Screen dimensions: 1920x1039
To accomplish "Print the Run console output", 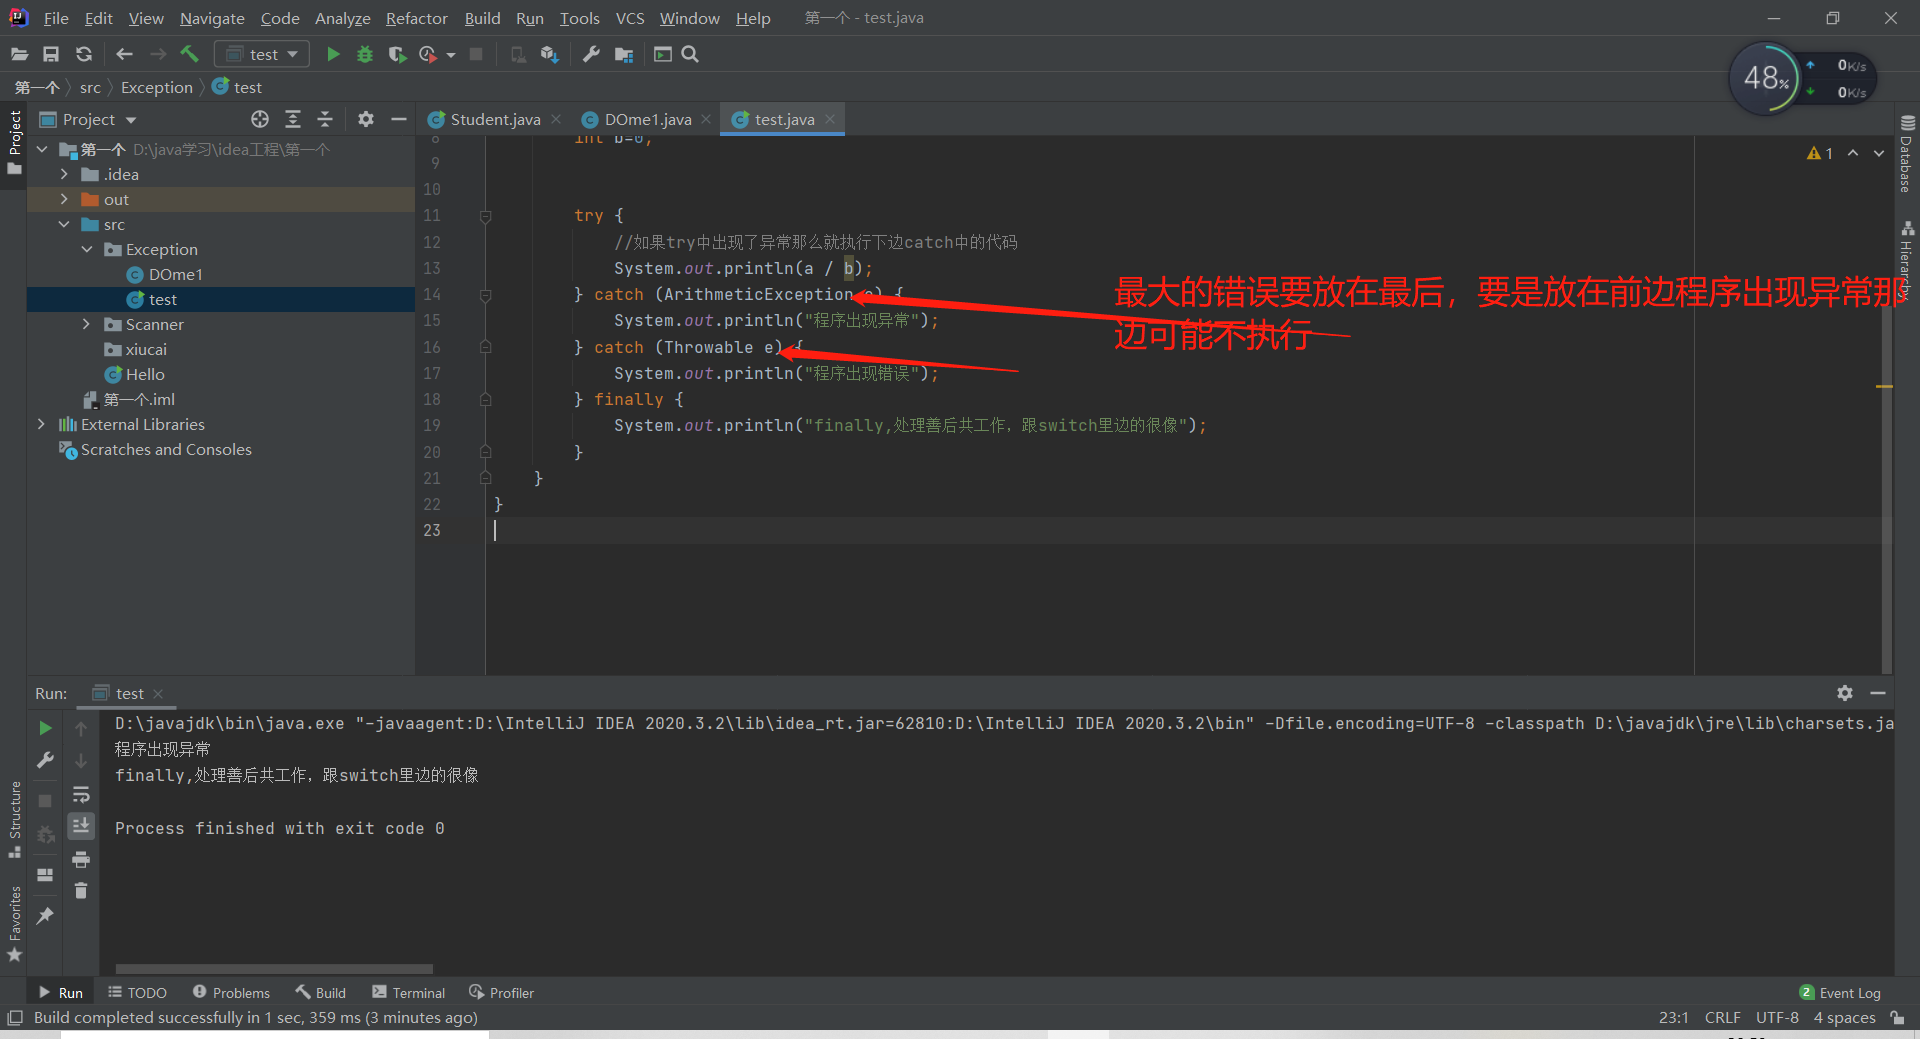I will pyautogui.click(x=81, y=859).
